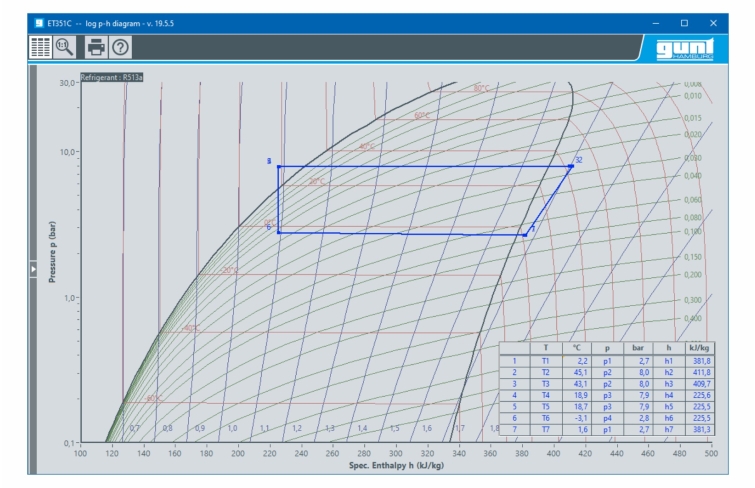Click row number 1 in the table
The image size is (755, 488).
[515, 360]
